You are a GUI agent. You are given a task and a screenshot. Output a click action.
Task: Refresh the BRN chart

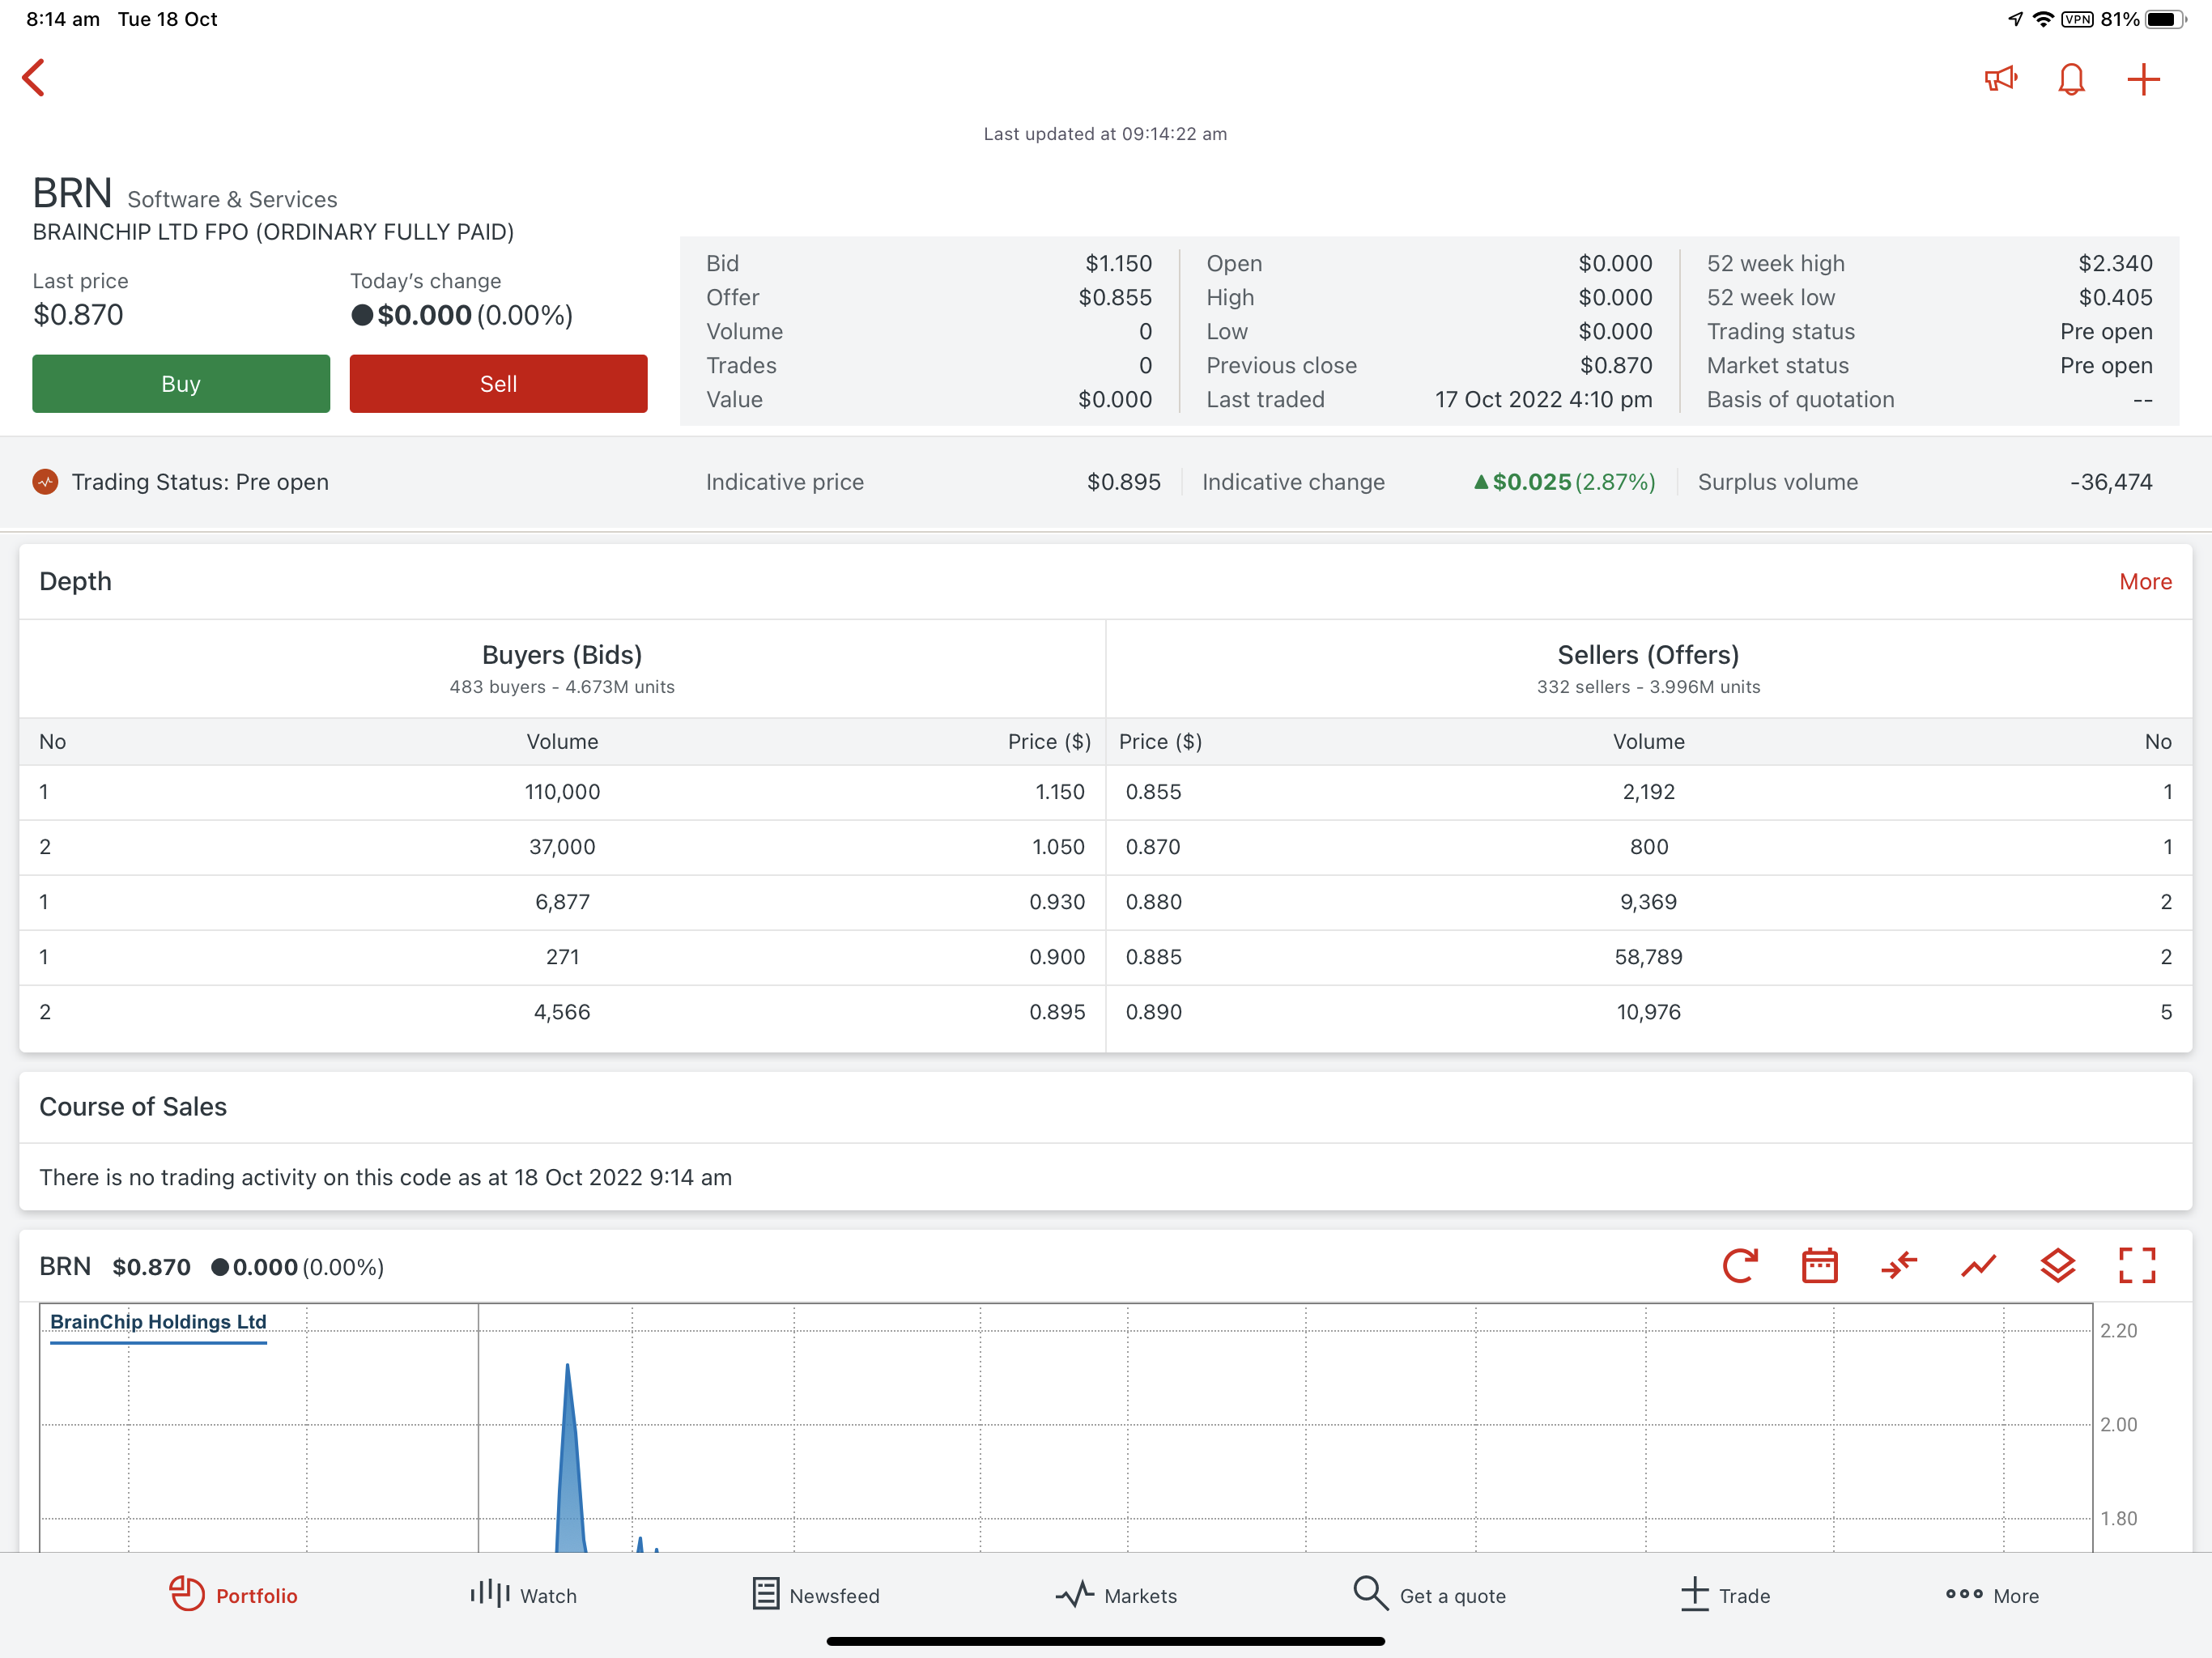[x=1740, y=1266]
